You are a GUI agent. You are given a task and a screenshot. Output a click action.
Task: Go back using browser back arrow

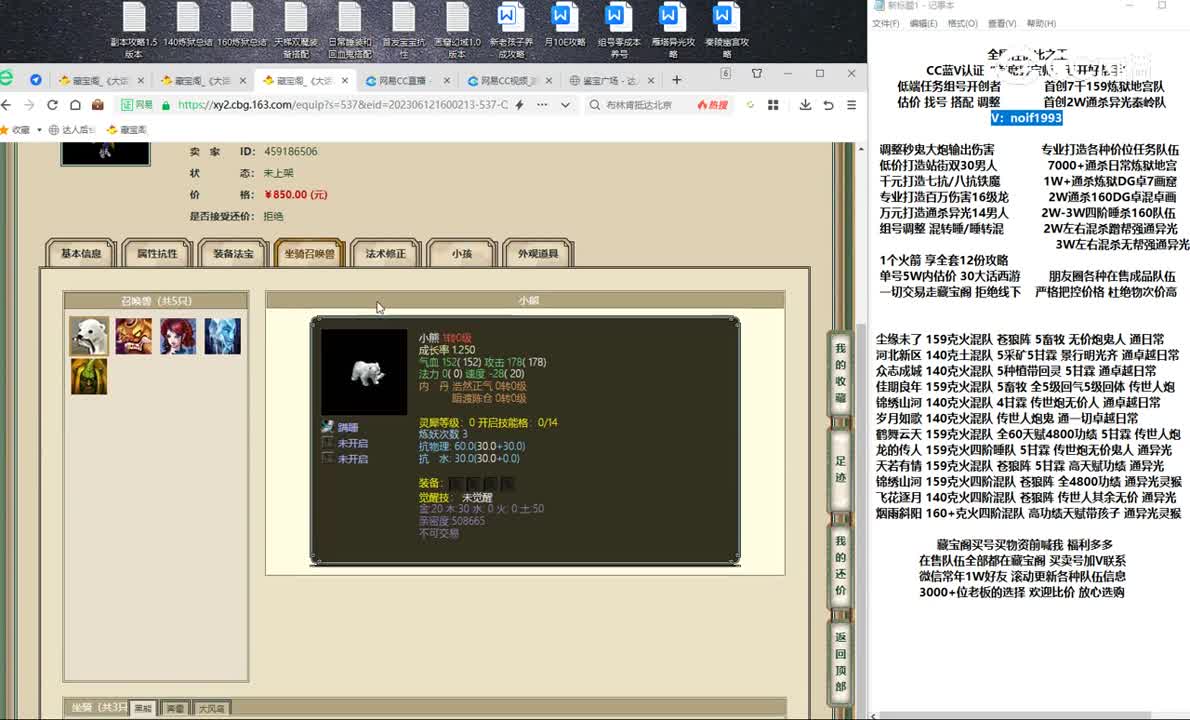(7, 105)
